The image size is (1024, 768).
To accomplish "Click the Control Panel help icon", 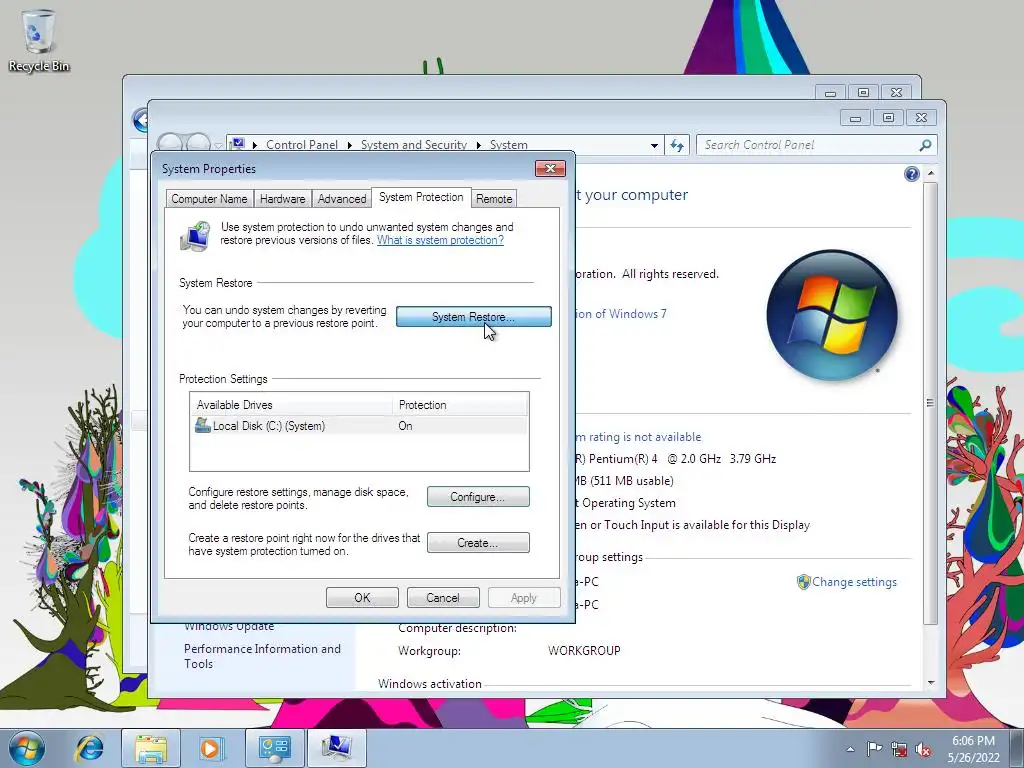I will pos(912,174).
